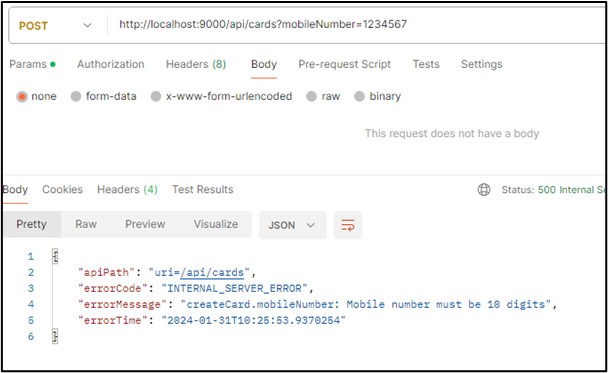Select the binary body radio option

[359, 96]
